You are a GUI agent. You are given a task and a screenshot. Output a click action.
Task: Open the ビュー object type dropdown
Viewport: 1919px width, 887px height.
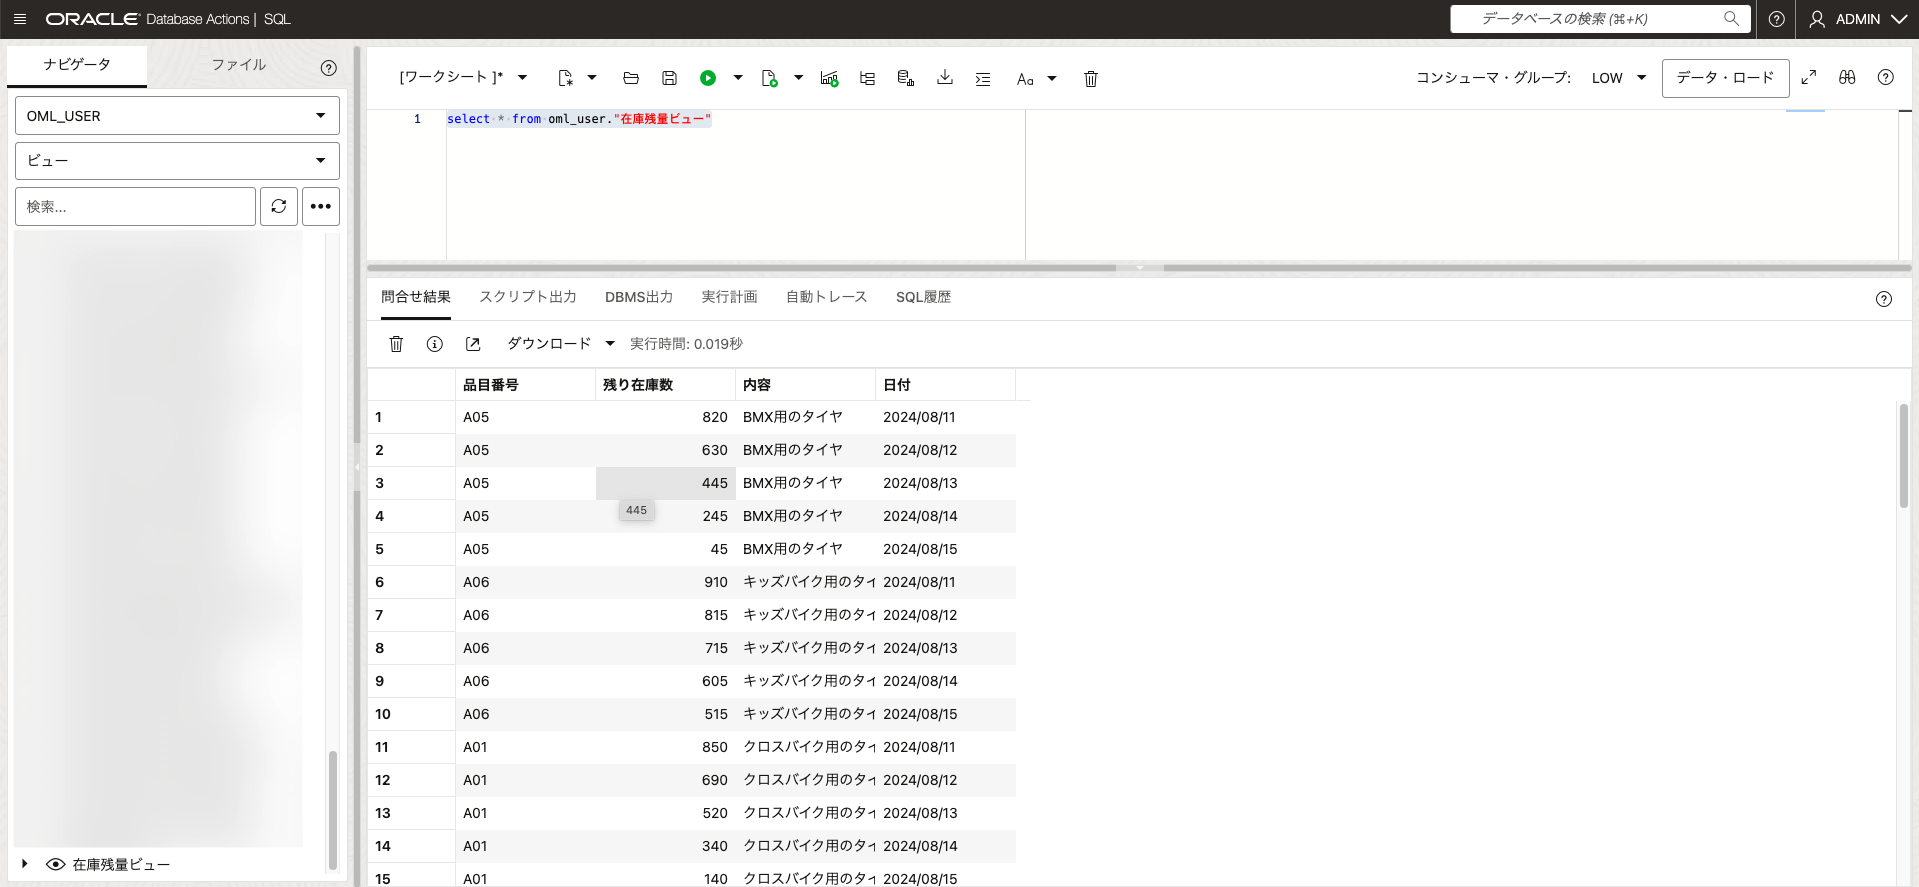tap(177, 161)
